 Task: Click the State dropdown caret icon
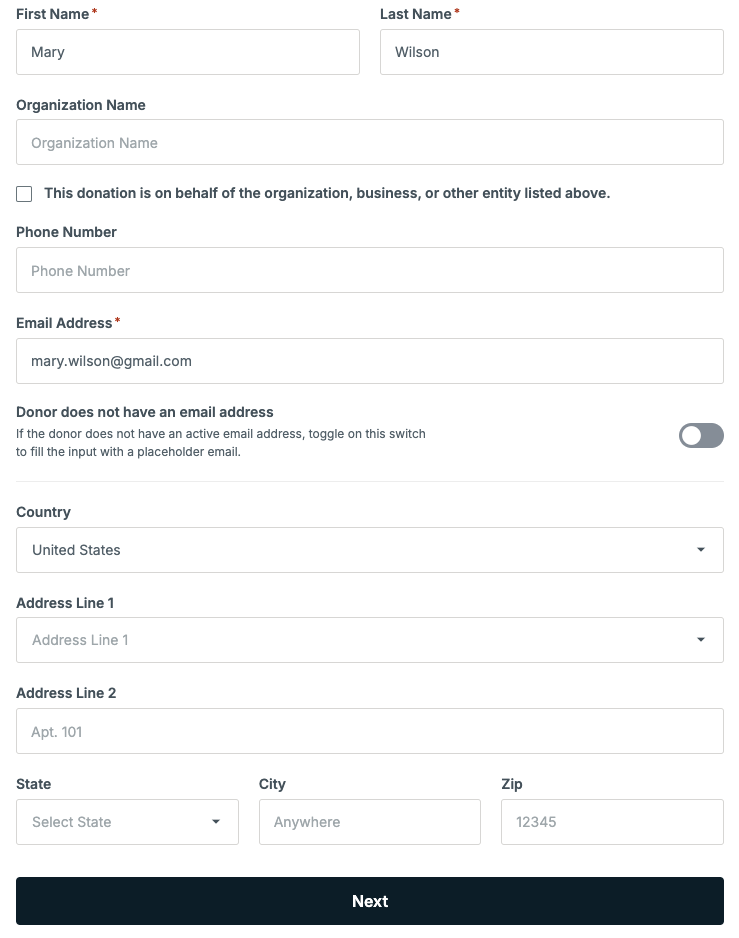coord(216,822)
